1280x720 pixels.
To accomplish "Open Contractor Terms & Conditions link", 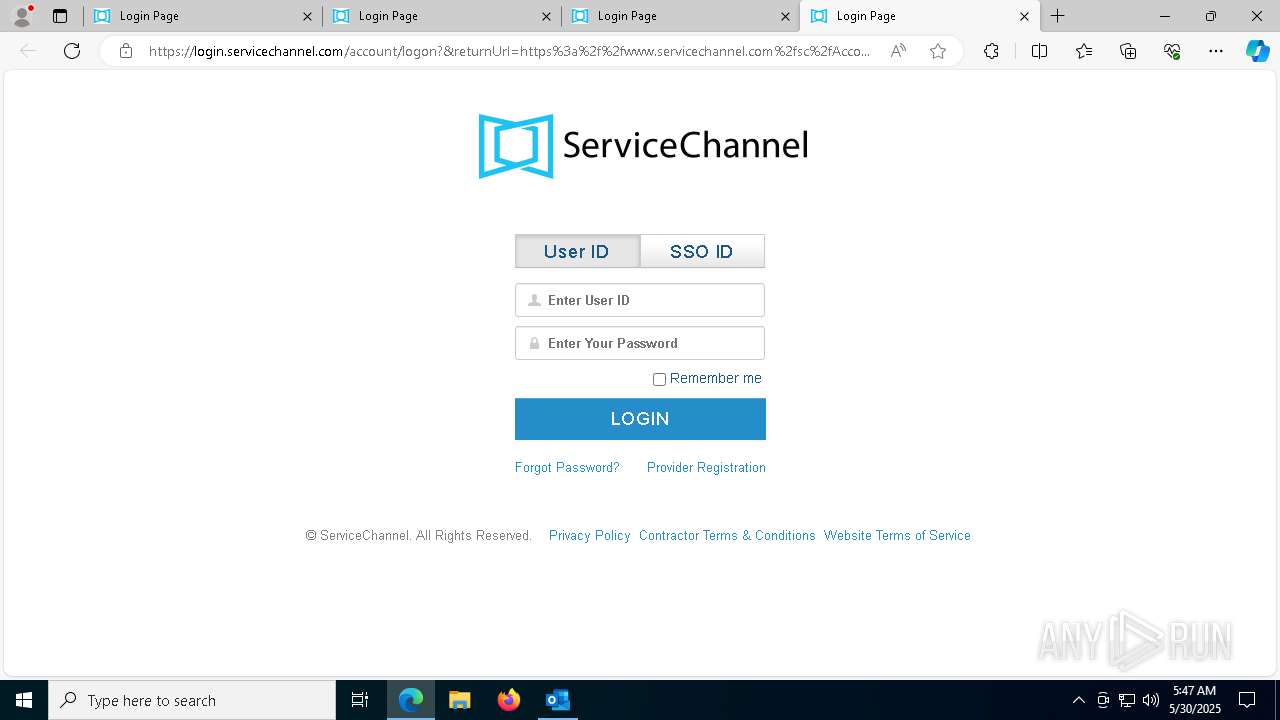I will coord(727,535).
